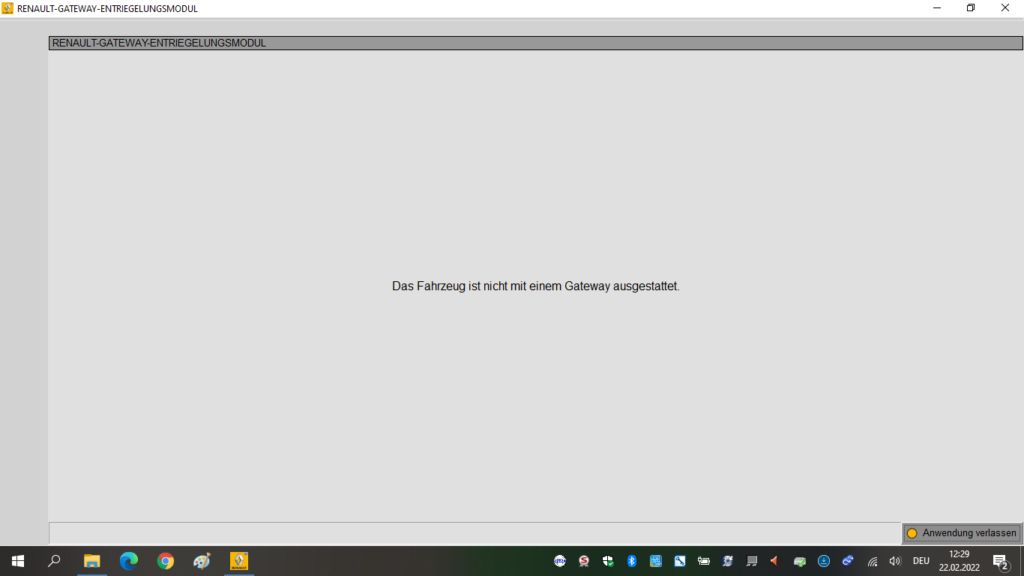
Task: Open the volume speaker tray icon
Action: point(895,561)
